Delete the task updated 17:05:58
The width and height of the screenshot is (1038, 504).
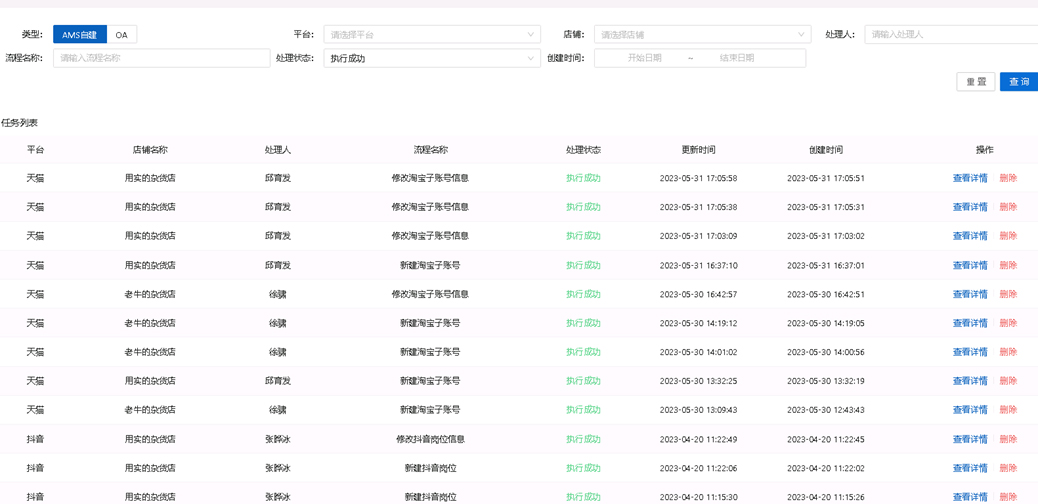1008,178
